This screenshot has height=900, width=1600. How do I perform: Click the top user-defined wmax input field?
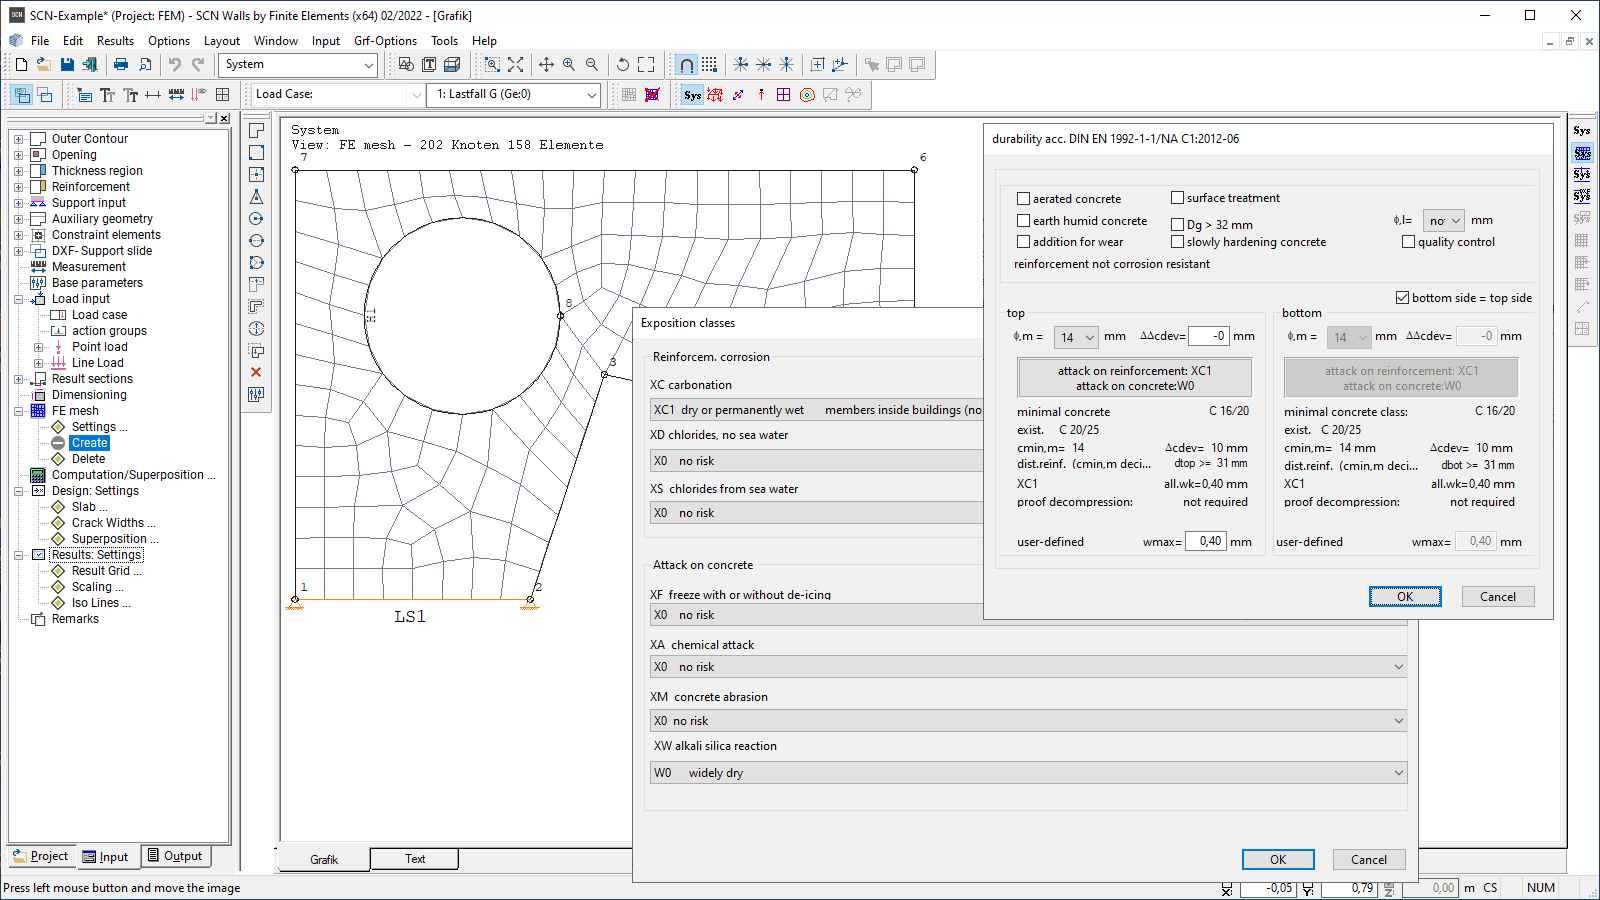click(1206, 542)
